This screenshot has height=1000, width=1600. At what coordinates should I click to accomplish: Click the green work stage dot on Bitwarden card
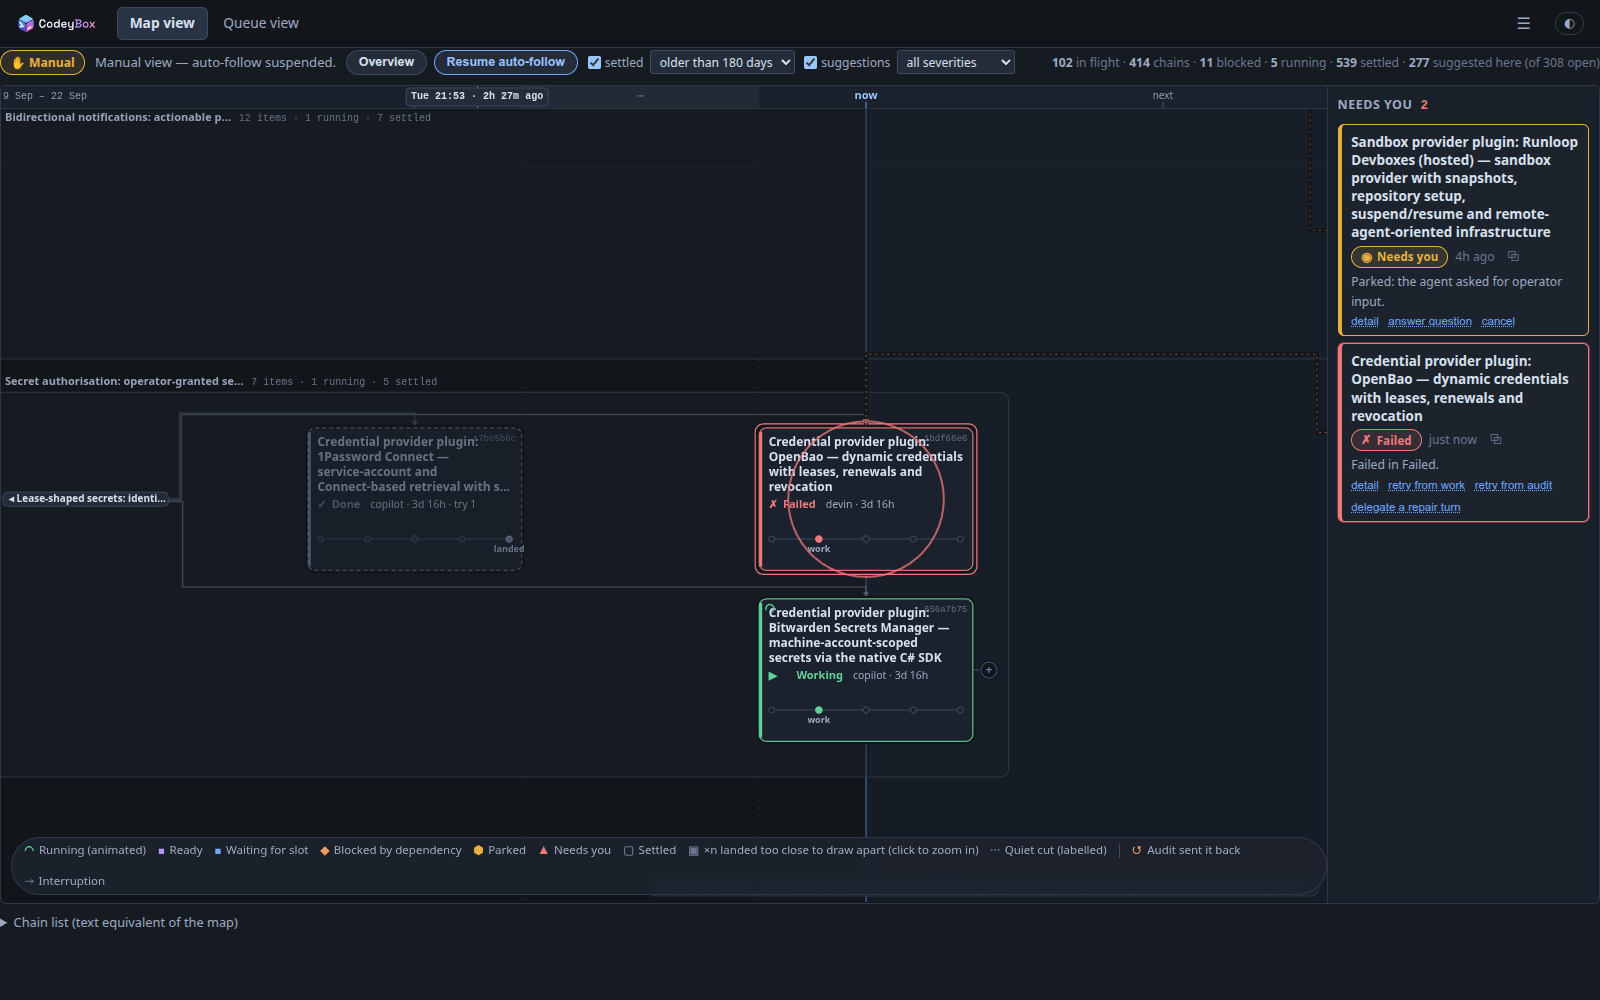(x=818, y=710)
